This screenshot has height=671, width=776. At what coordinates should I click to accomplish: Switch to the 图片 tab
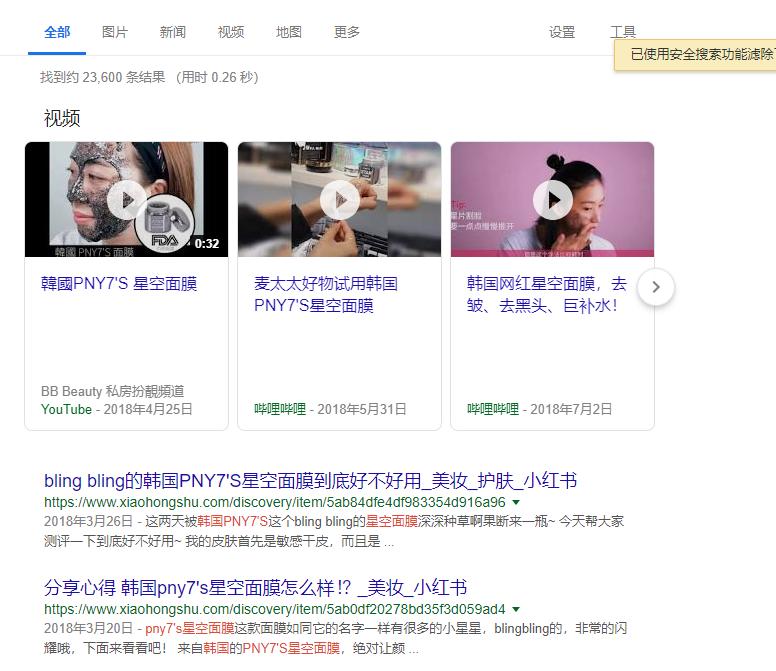tap(115, 33)
